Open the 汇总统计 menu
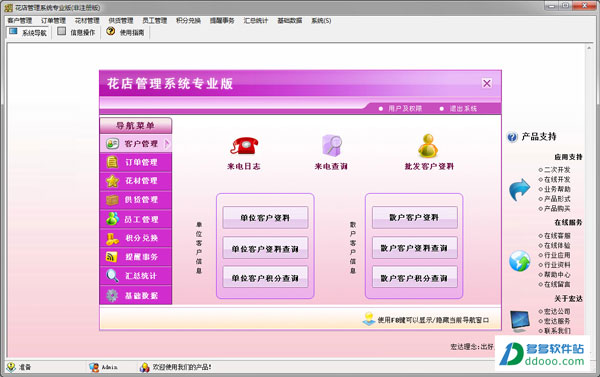This screenshot has height=377, width=600. click(256, 21)
